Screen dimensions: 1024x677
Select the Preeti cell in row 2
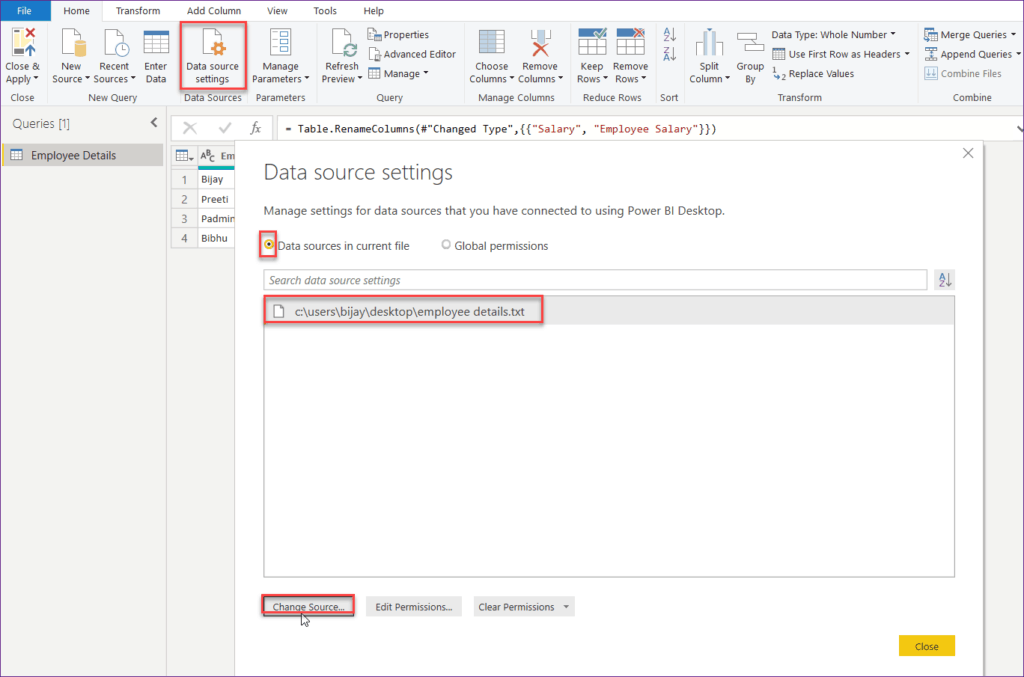[216, 198]
